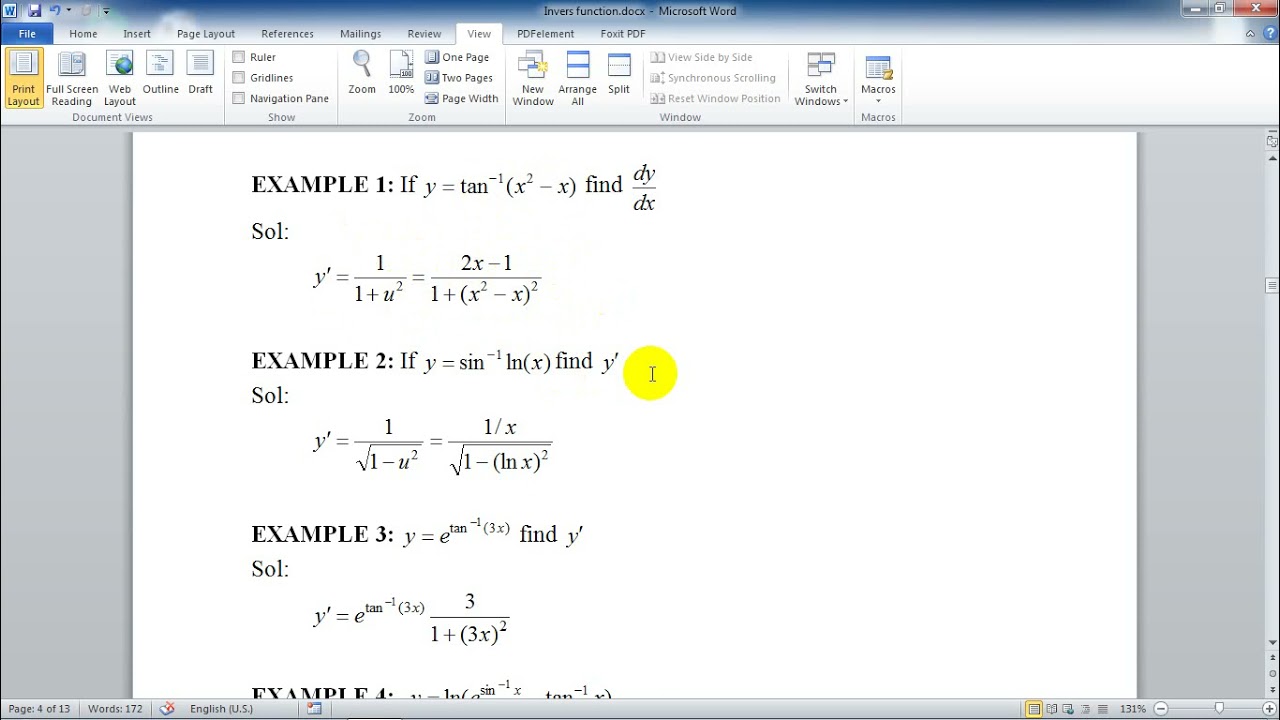Image resolution: width=1280 pixels, height=720 pixels.
Task: Click the Undo button
Action: [x=55, y=11]
